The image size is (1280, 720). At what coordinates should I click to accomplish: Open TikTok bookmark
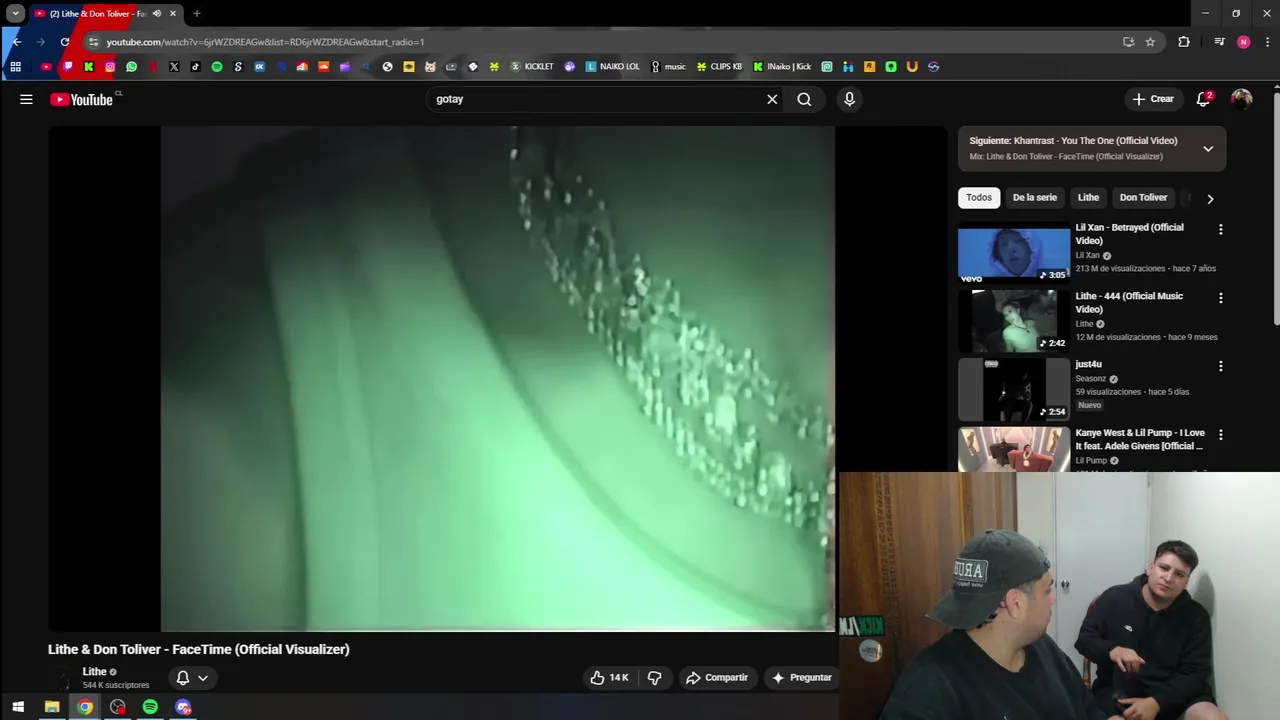coord(195,67)
